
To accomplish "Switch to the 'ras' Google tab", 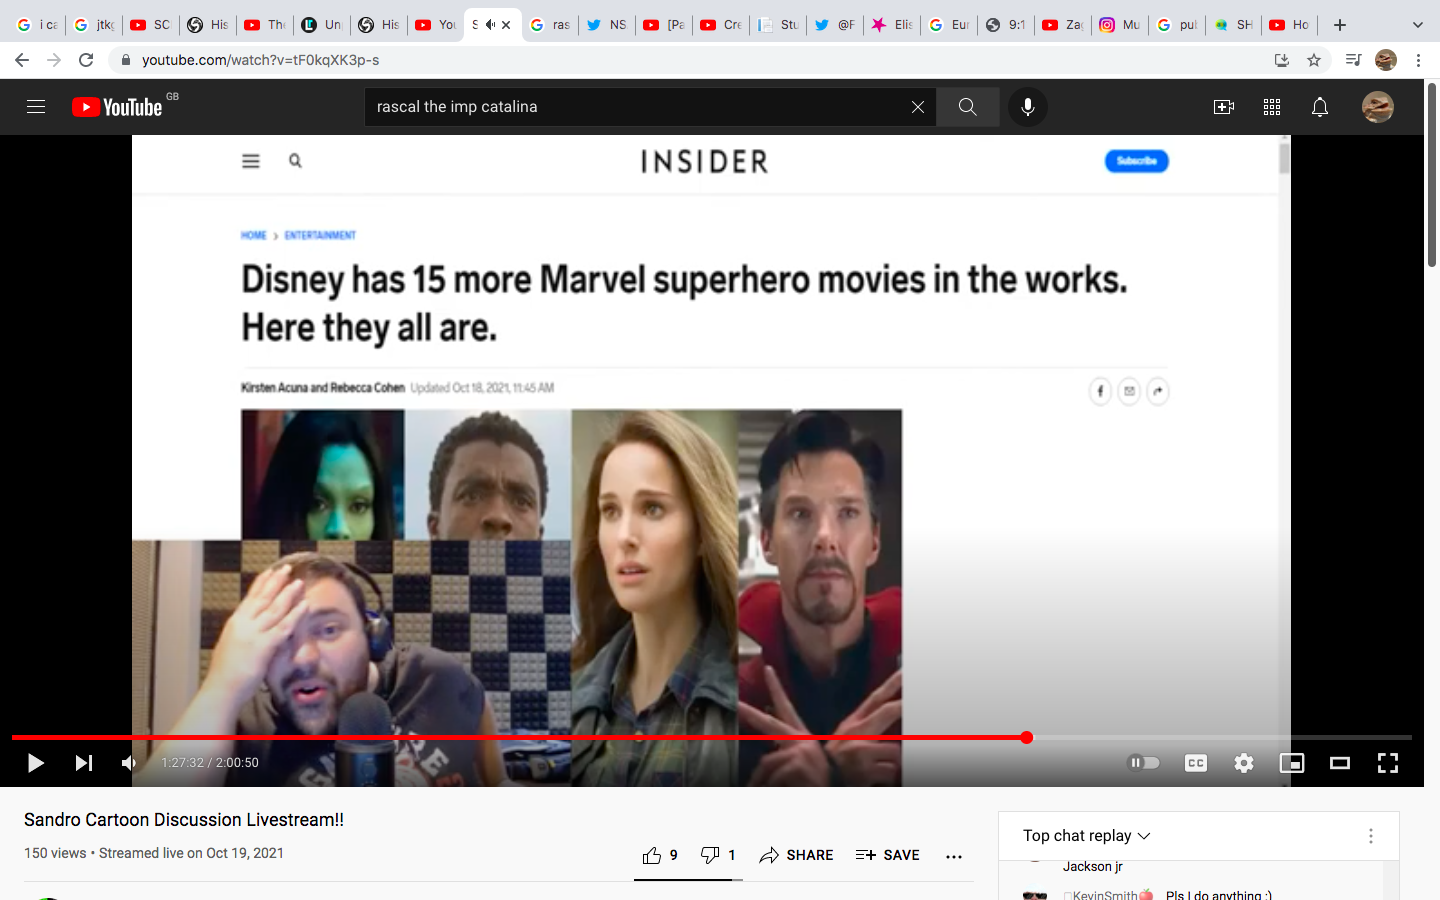I will point(550,25).
